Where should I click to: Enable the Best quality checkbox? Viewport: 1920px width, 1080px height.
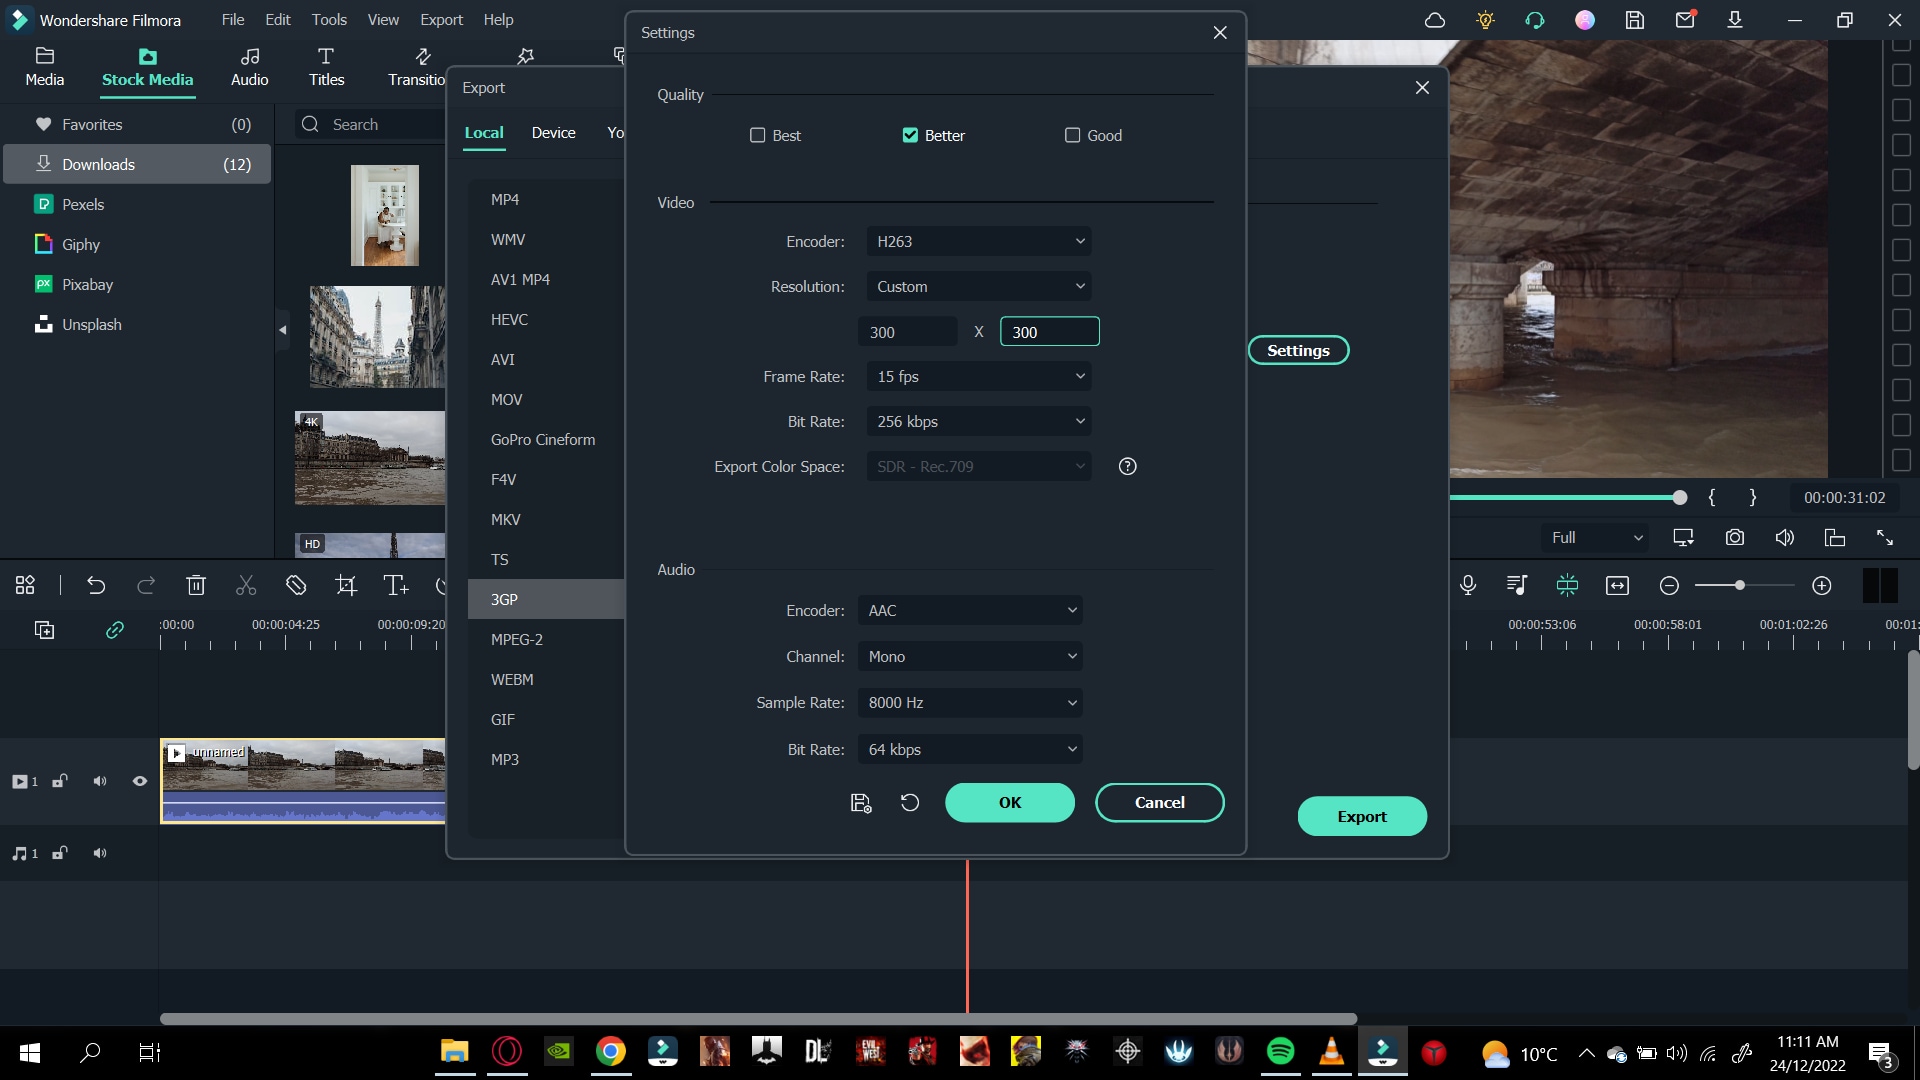[758, 136]
